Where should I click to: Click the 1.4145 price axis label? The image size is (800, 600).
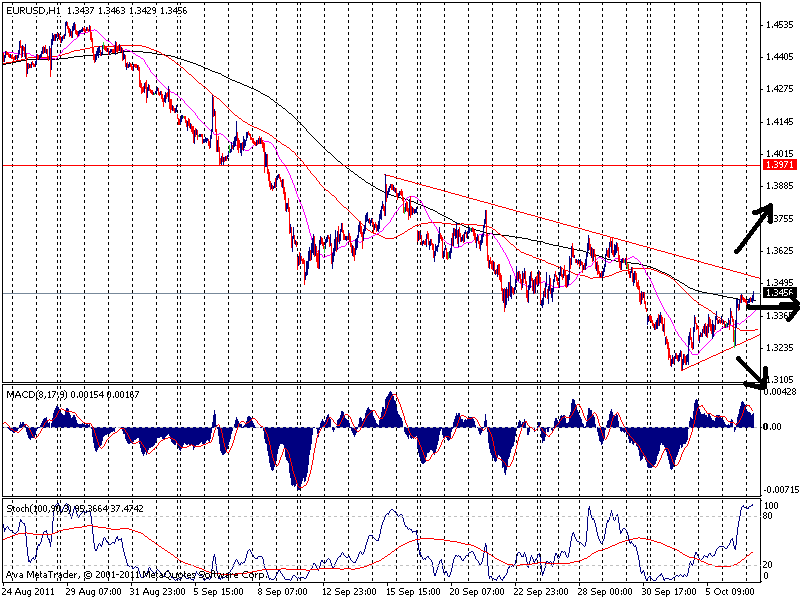780,121
